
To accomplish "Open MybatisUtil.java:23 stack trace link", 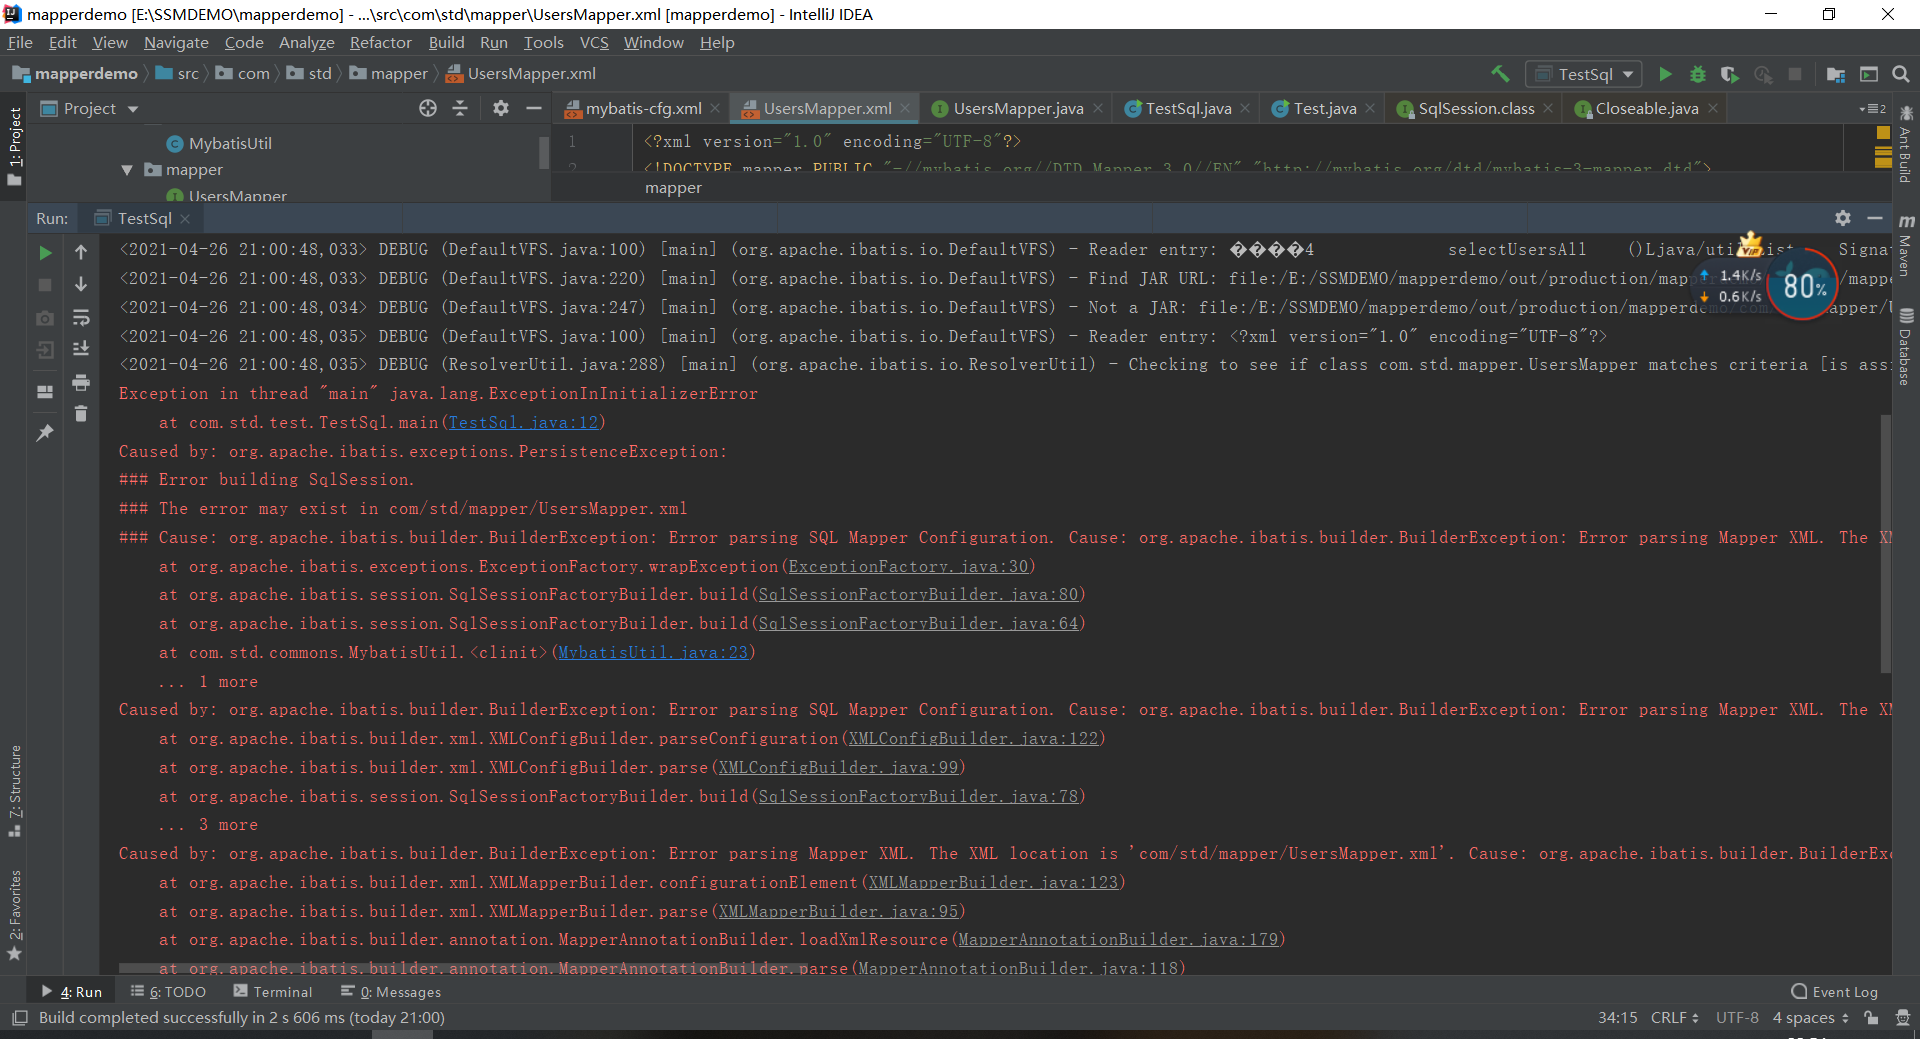I will tap(653, 652).
